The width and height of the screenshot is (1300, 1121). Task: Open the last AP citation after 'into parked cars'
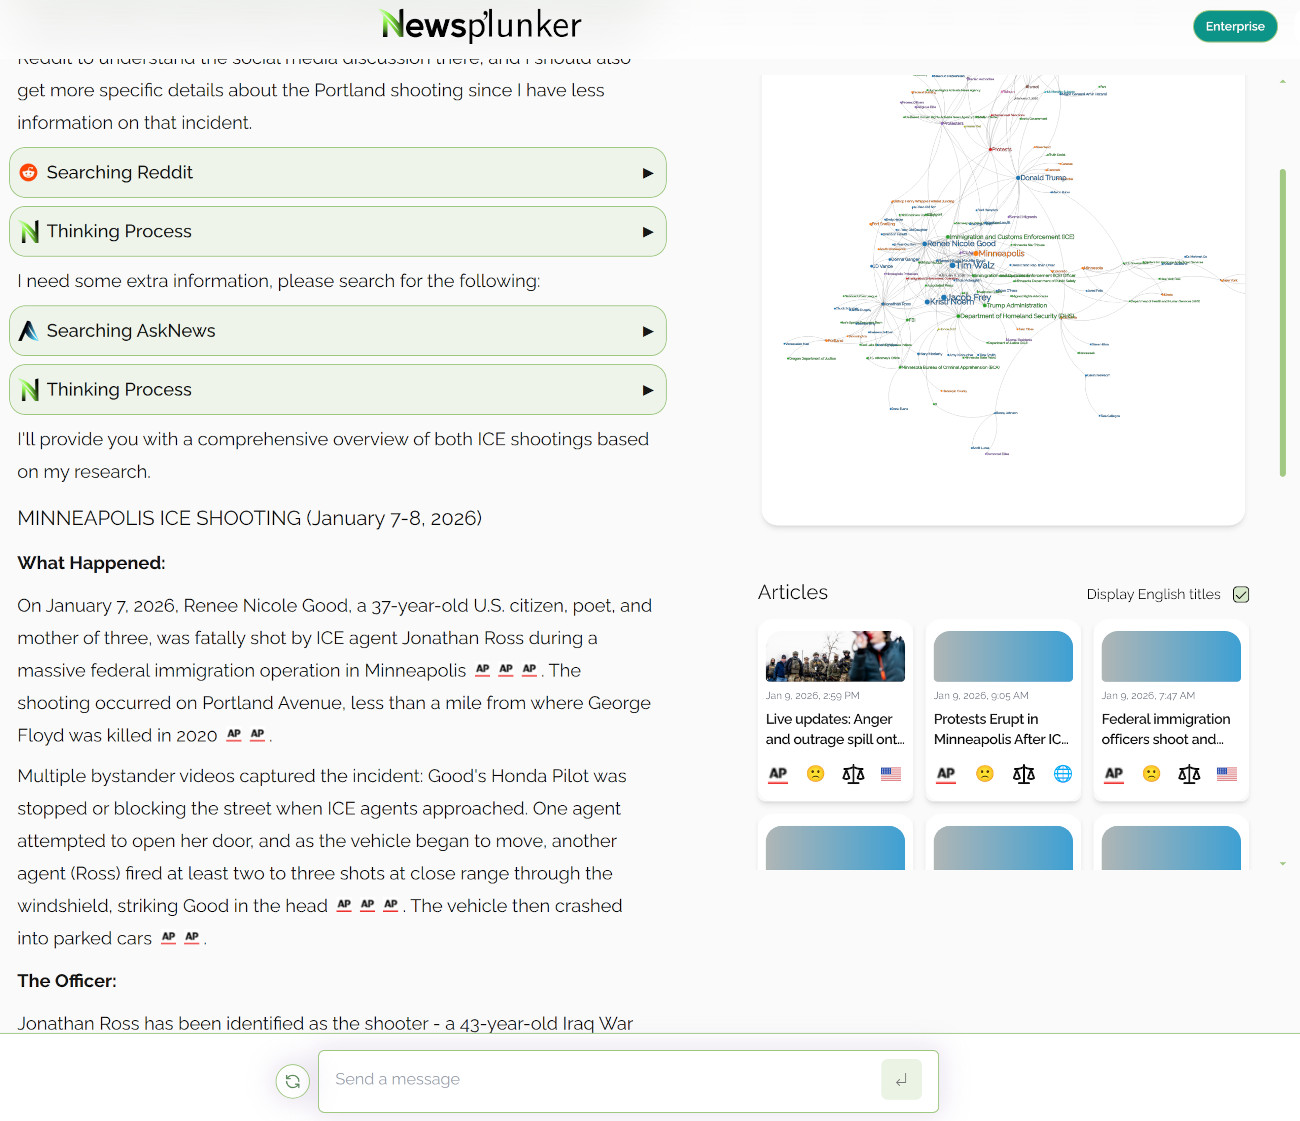192,938
